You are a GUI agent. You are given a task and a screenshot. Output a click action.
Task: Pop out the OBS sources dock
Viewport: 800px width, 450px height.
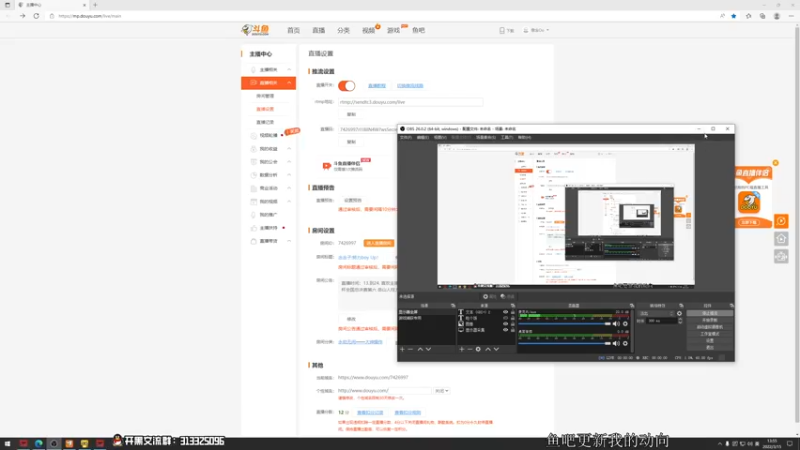tap(513, 306)
